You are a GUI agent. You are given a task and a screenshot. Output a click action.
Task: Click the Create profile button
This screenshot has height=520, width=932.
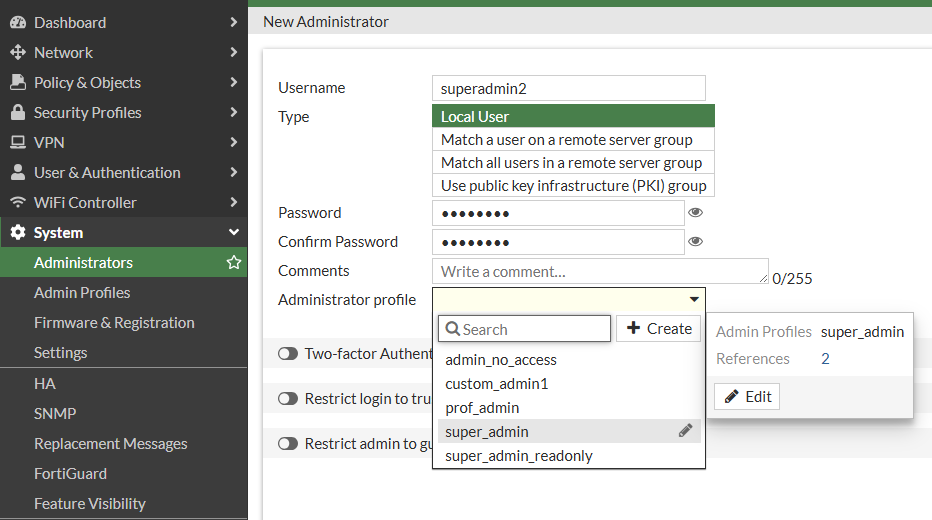(x=659, y=329)
